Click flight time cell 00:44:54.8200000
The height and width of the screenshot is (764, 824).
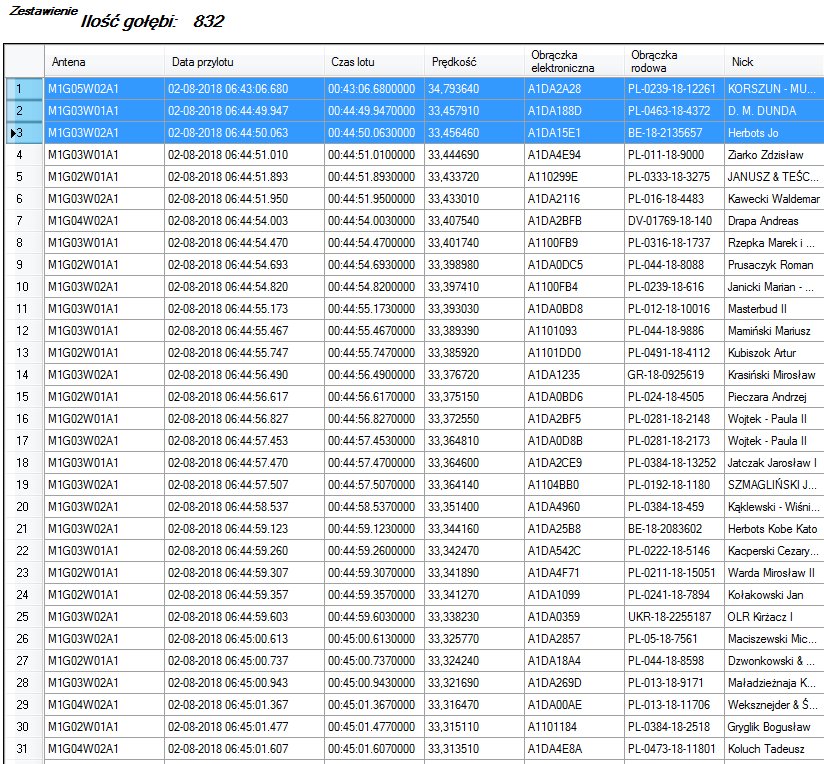pyautogui.click(x=374, y=287)
